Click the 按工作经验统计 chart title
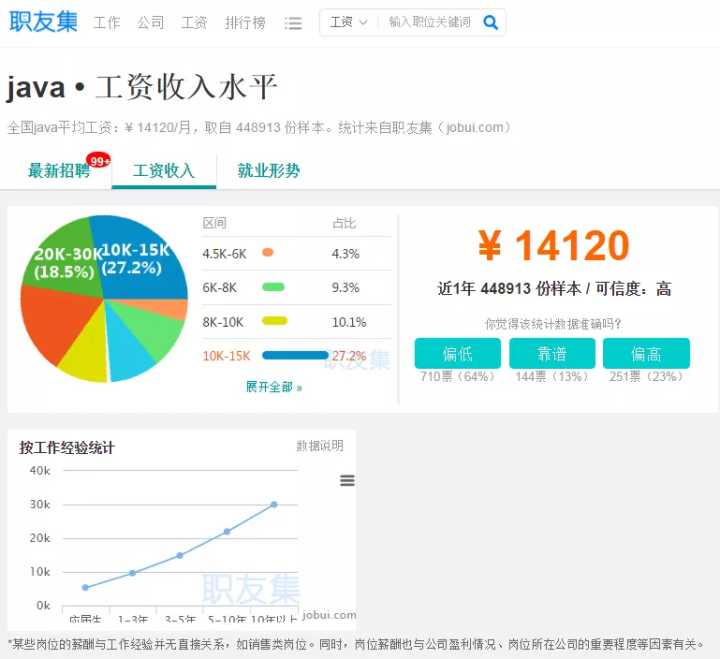The width and height of the screenshot is (720, 659). (67, 447)
